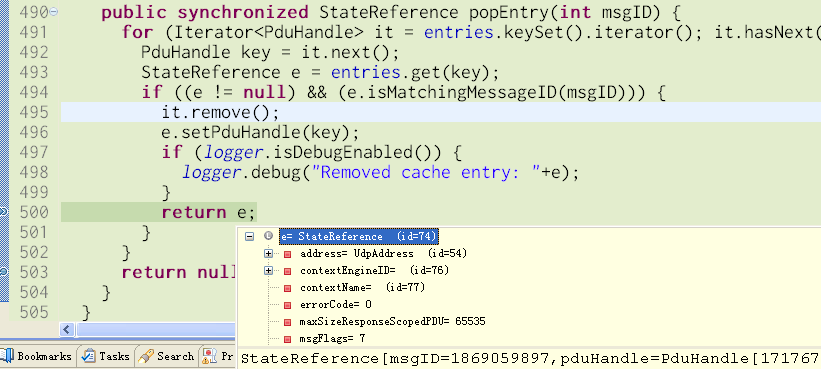This screenshot has height=369, width=821.
Task: Click "logger.isDebugEnabled()" condition
Action: [x=328, y=152]
